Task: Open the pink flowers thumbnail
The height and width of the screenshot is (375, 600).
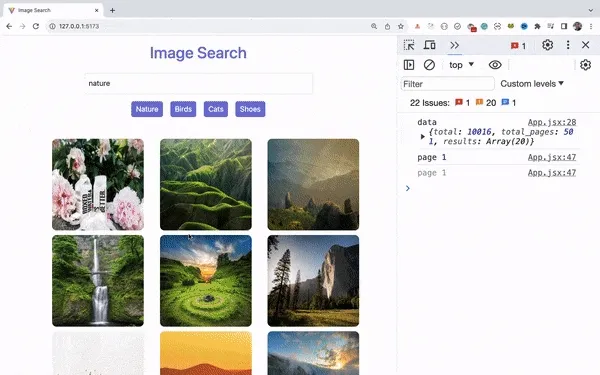Action: pyautogui.click(x=98, y=184)
